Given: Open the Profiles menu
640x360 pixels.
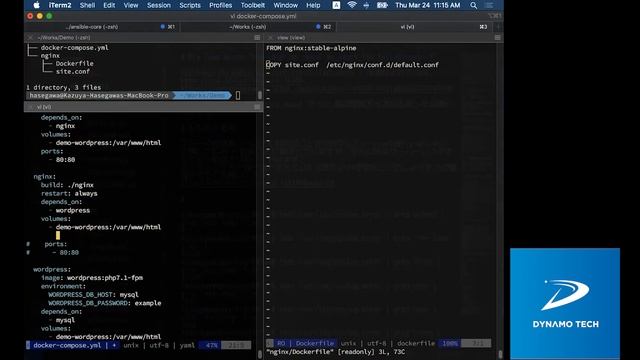Looking at the screenshot, I should pos(220,5).
